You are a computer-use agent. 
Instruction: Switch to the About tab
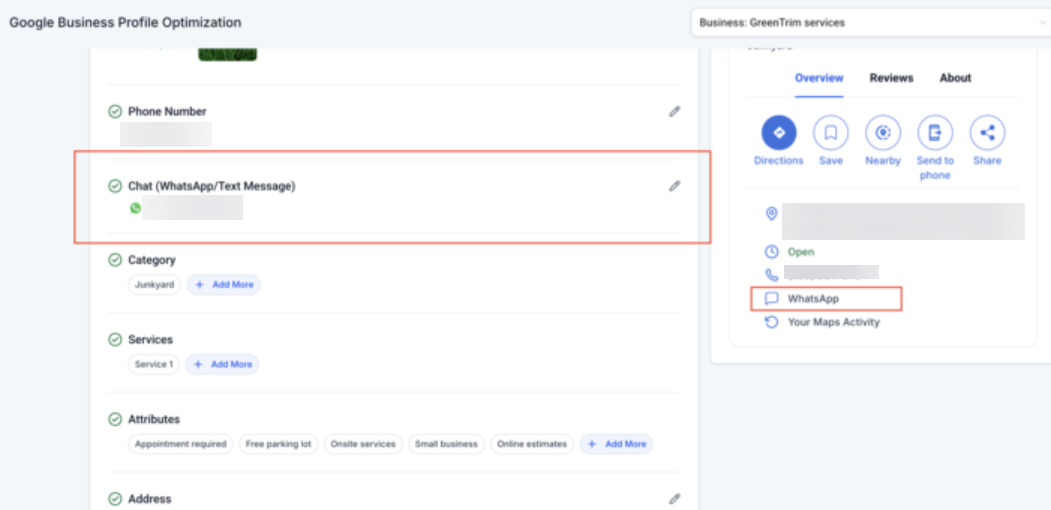[x=955, y=78]
